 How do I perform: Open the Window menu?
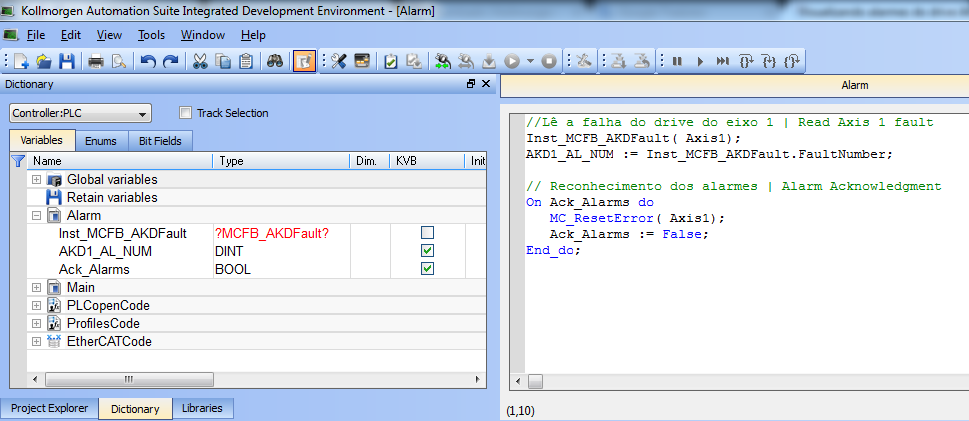[203, 35]
